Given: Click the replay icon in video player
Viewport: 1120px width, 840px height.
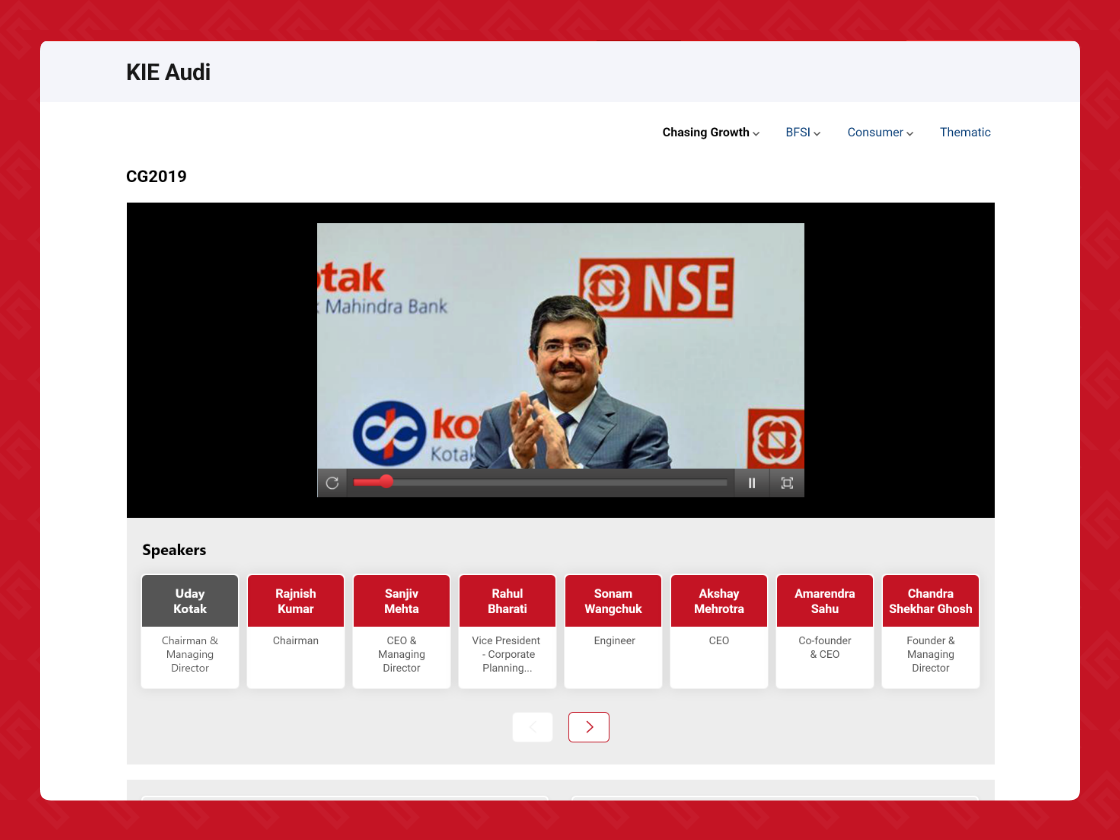Looking at the screenshot, I should point(332,483).
